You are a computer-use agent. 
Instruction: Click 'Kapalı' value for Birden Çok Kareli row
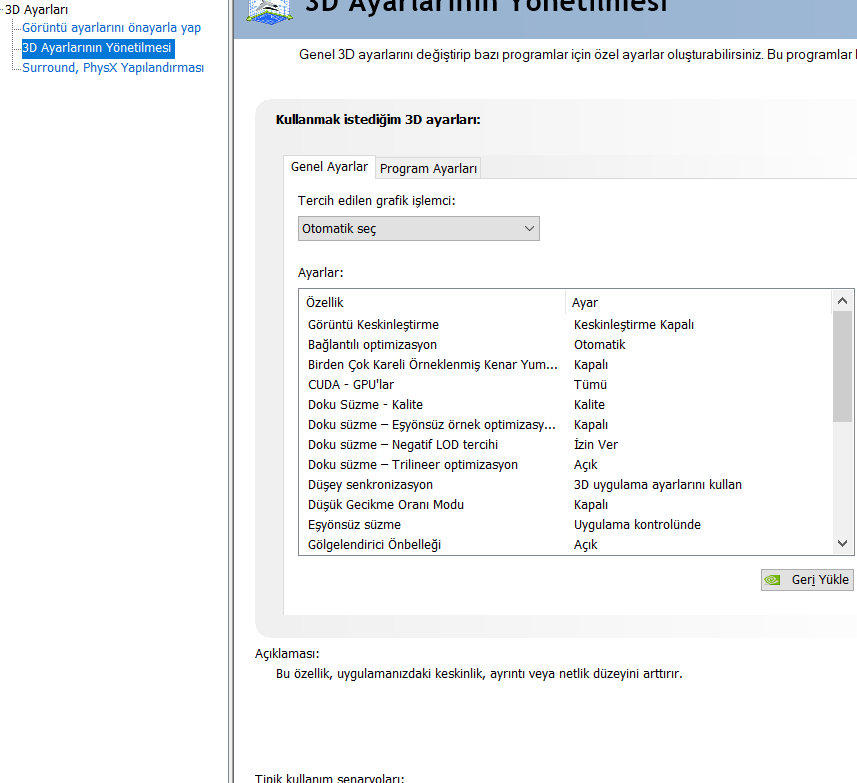pos(591,364)
